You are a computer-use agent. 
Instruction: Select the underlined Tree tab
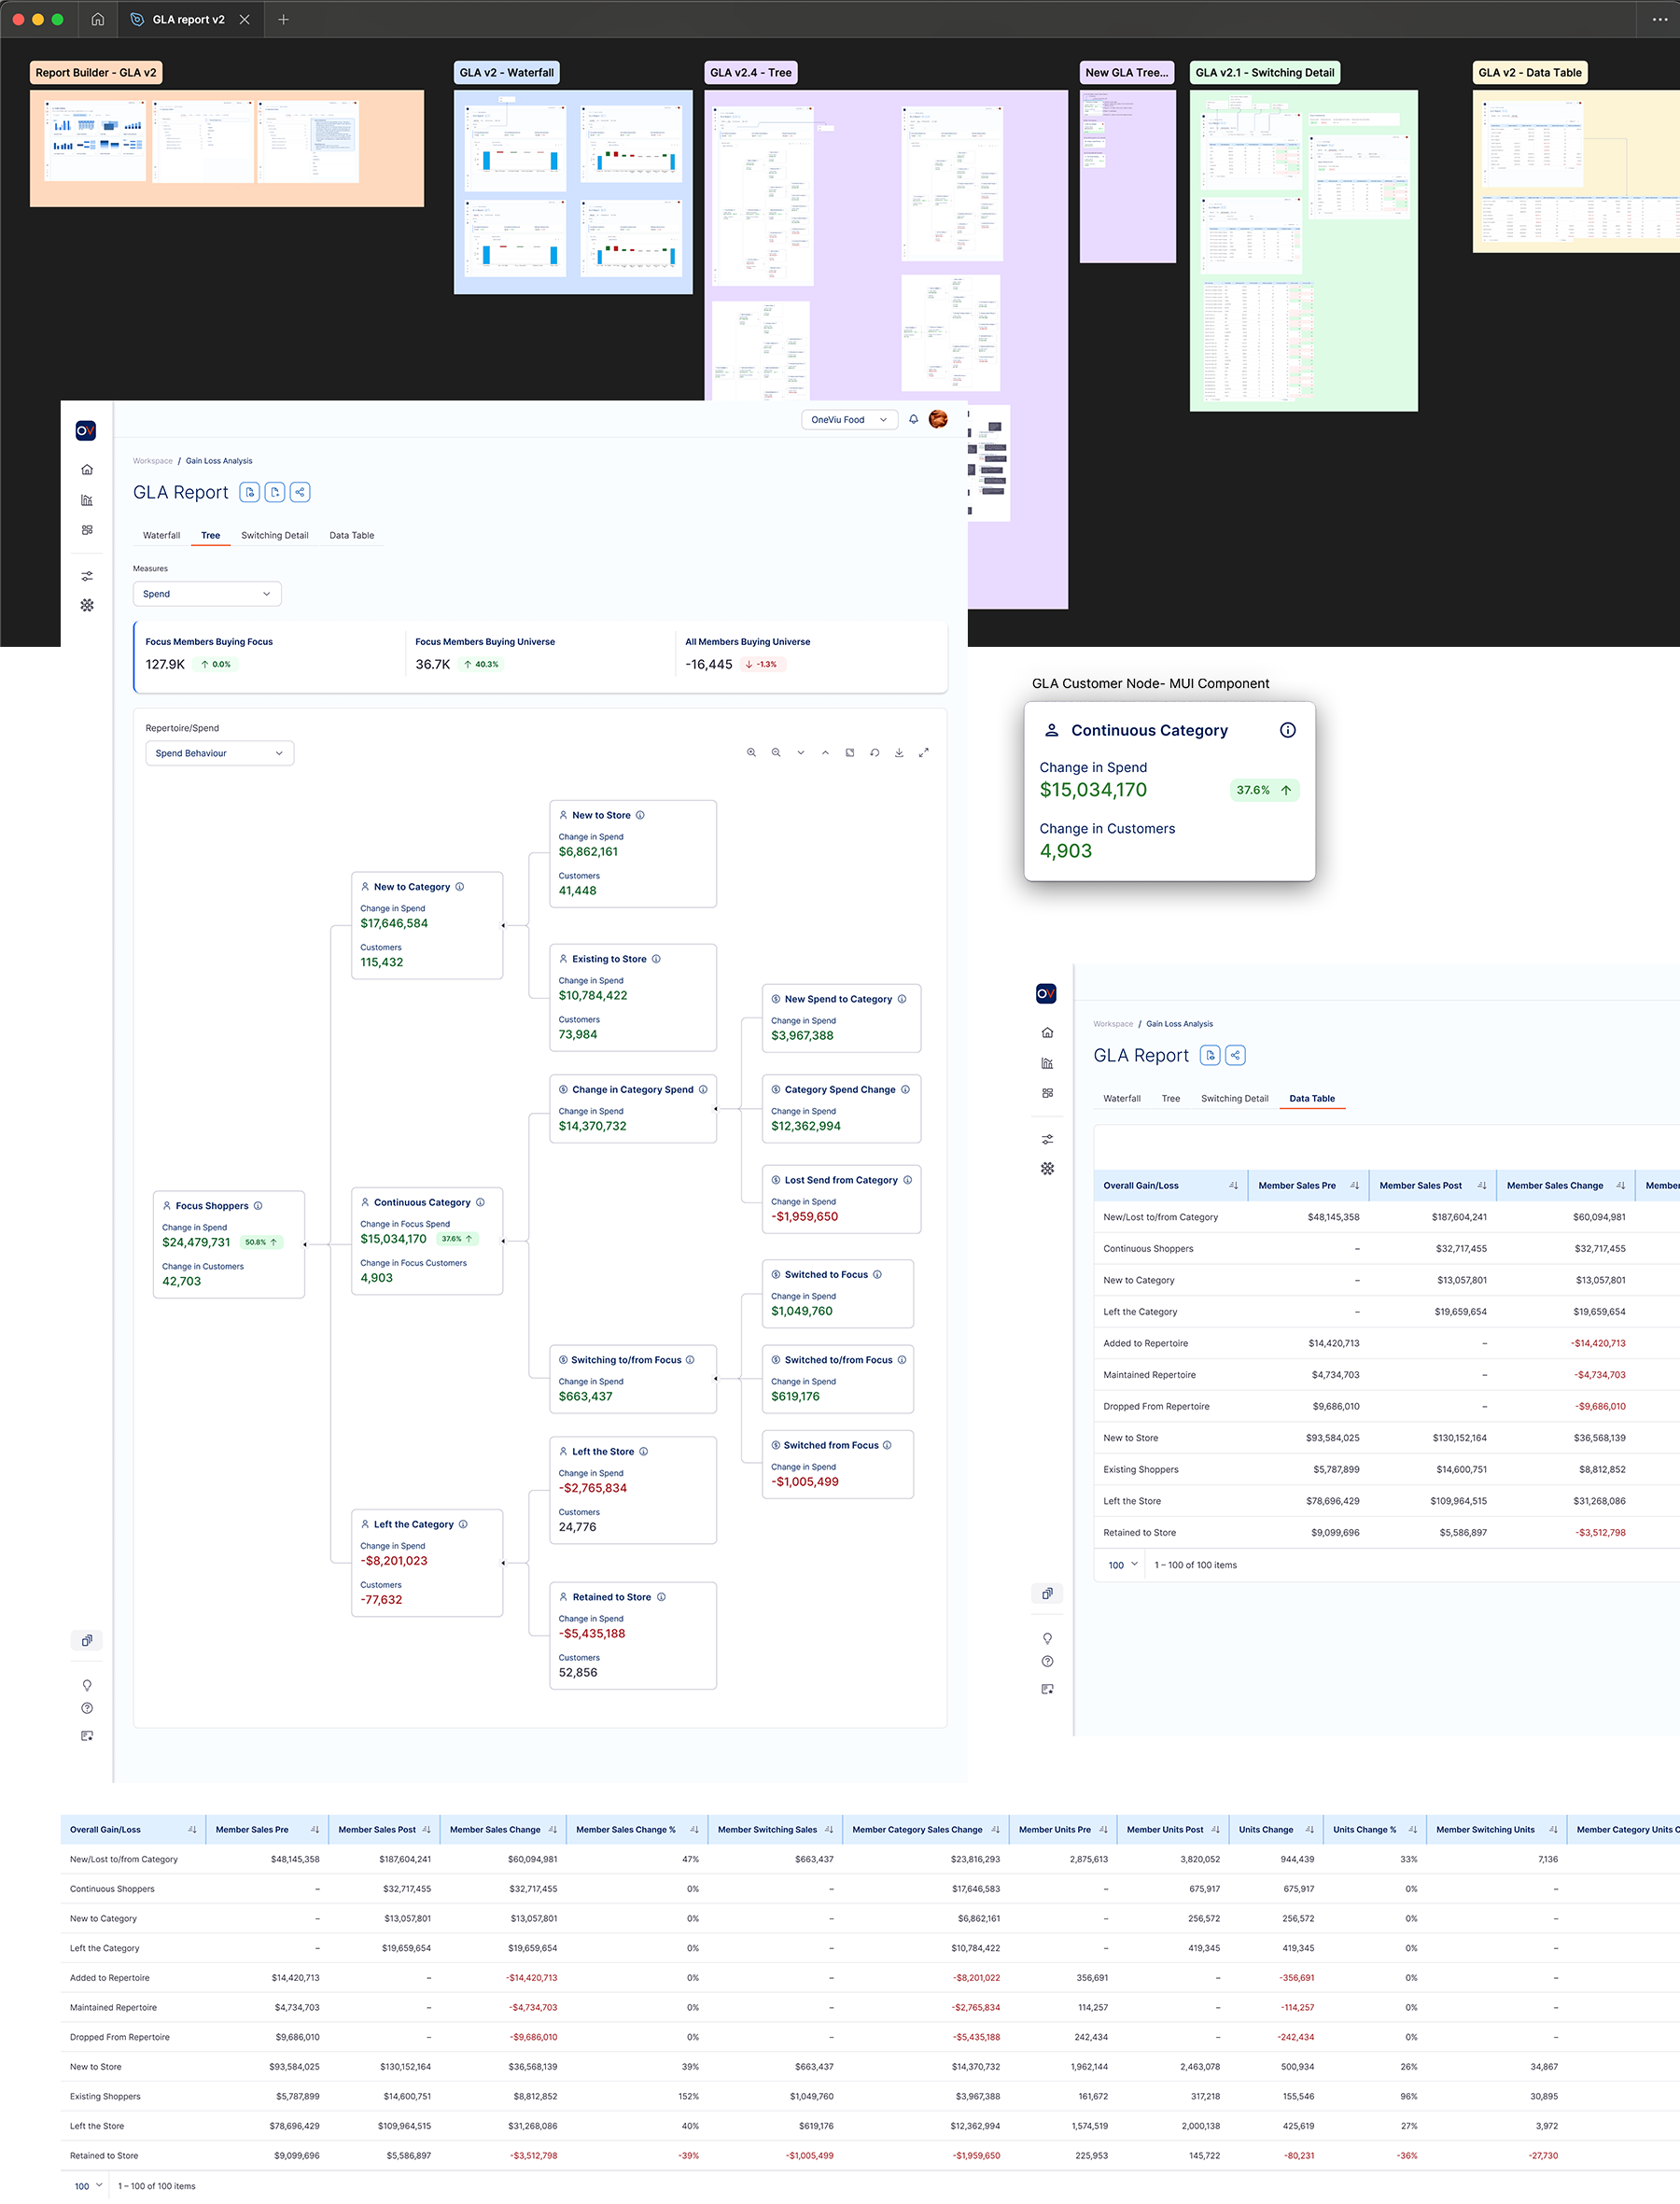click(x=210, y=535)
